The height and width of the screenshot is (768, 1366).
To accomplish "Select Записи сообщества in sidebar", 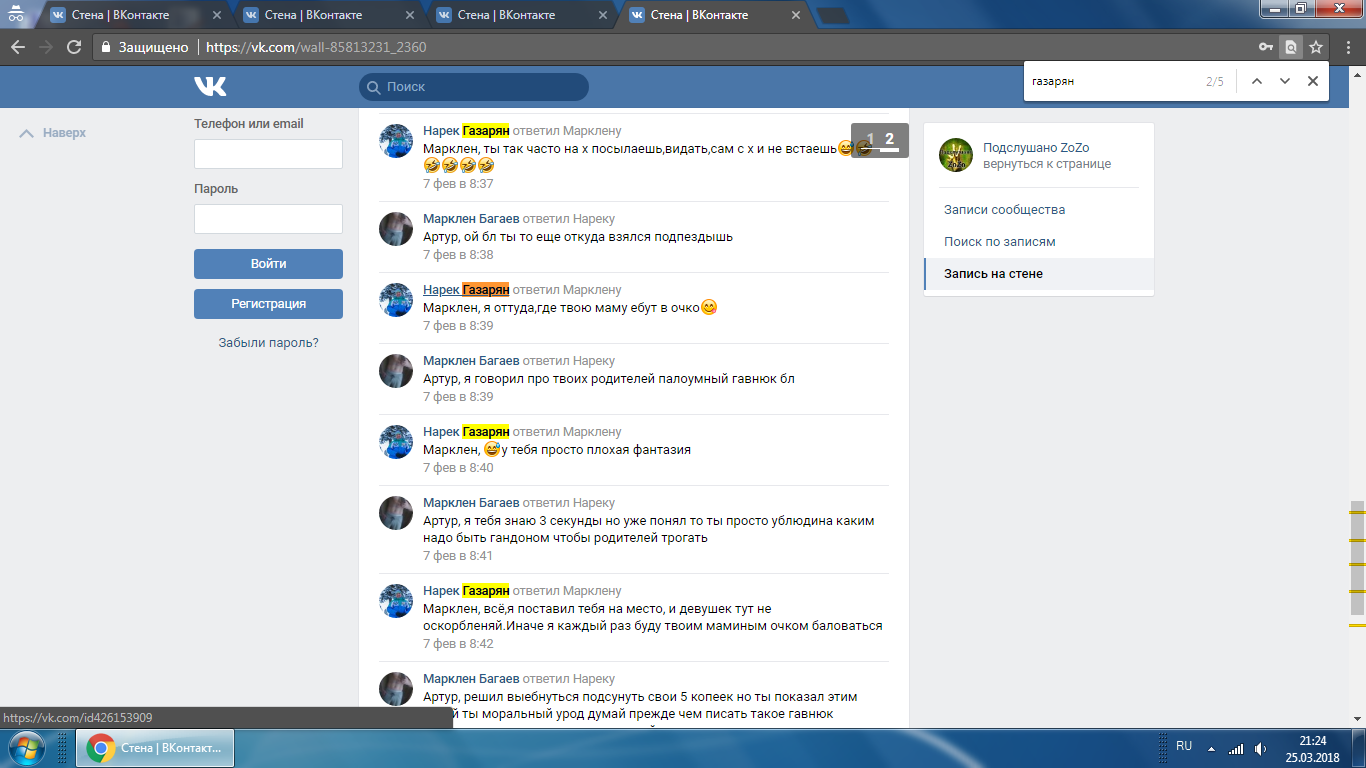I will click(x=1004, y=210).
